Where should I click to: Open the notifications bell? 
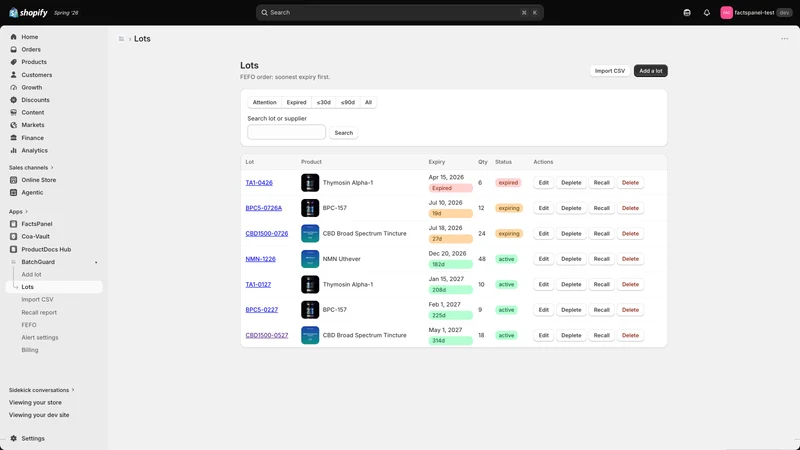pyautogui.click(x=707, y=13)
